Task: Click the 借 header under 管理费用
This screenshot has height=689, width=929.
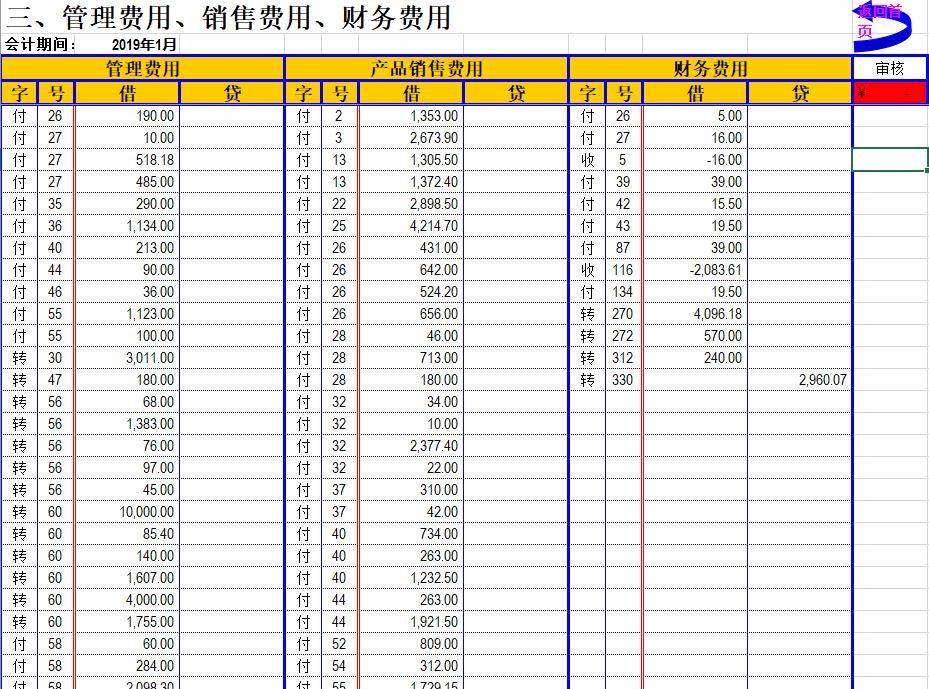Action: tap(127, 94)
